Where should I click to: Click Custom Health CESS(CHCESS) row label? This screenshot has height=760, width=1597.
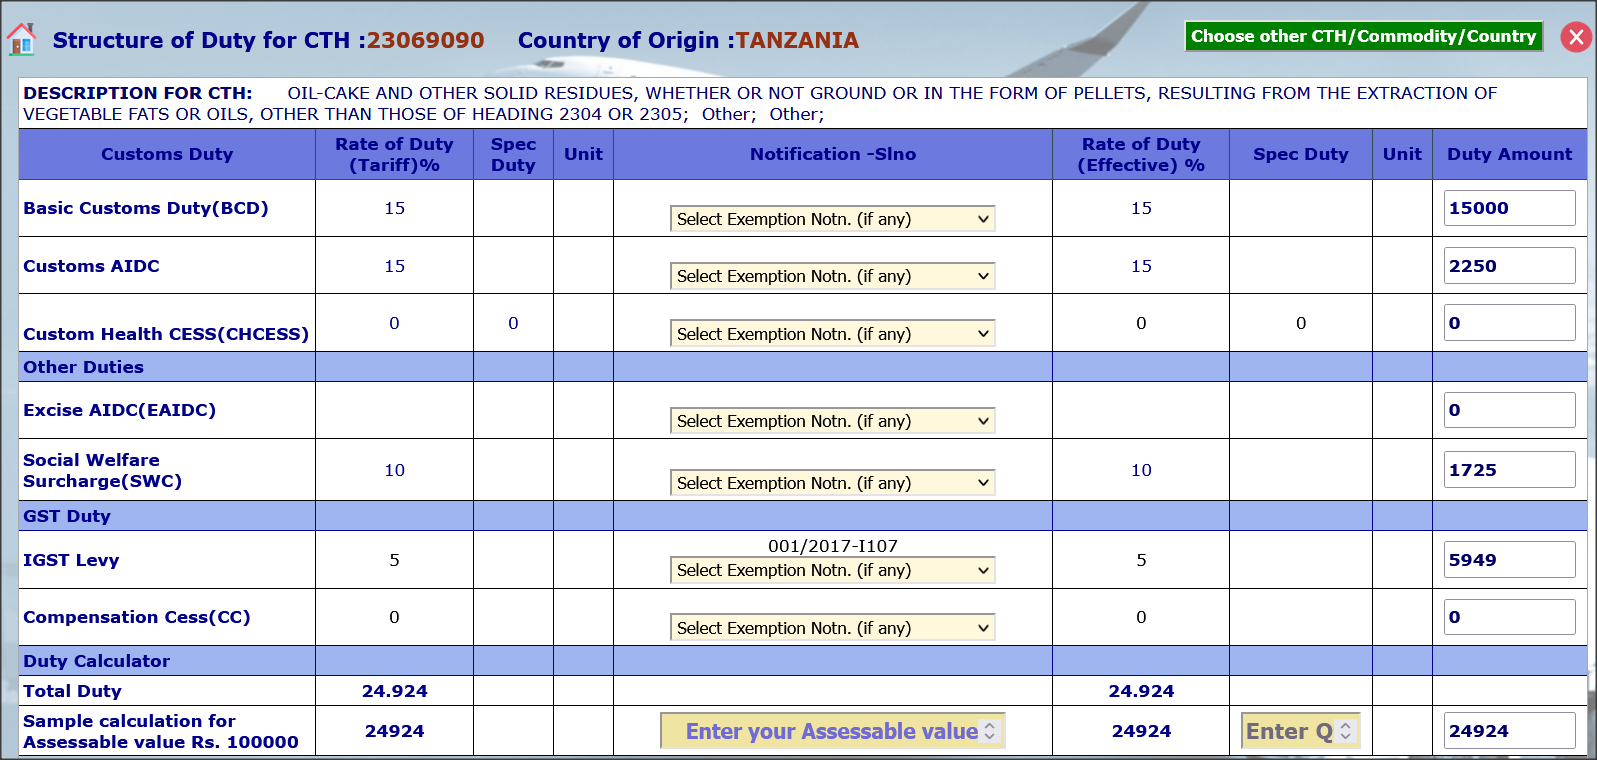tap(166, 334)
